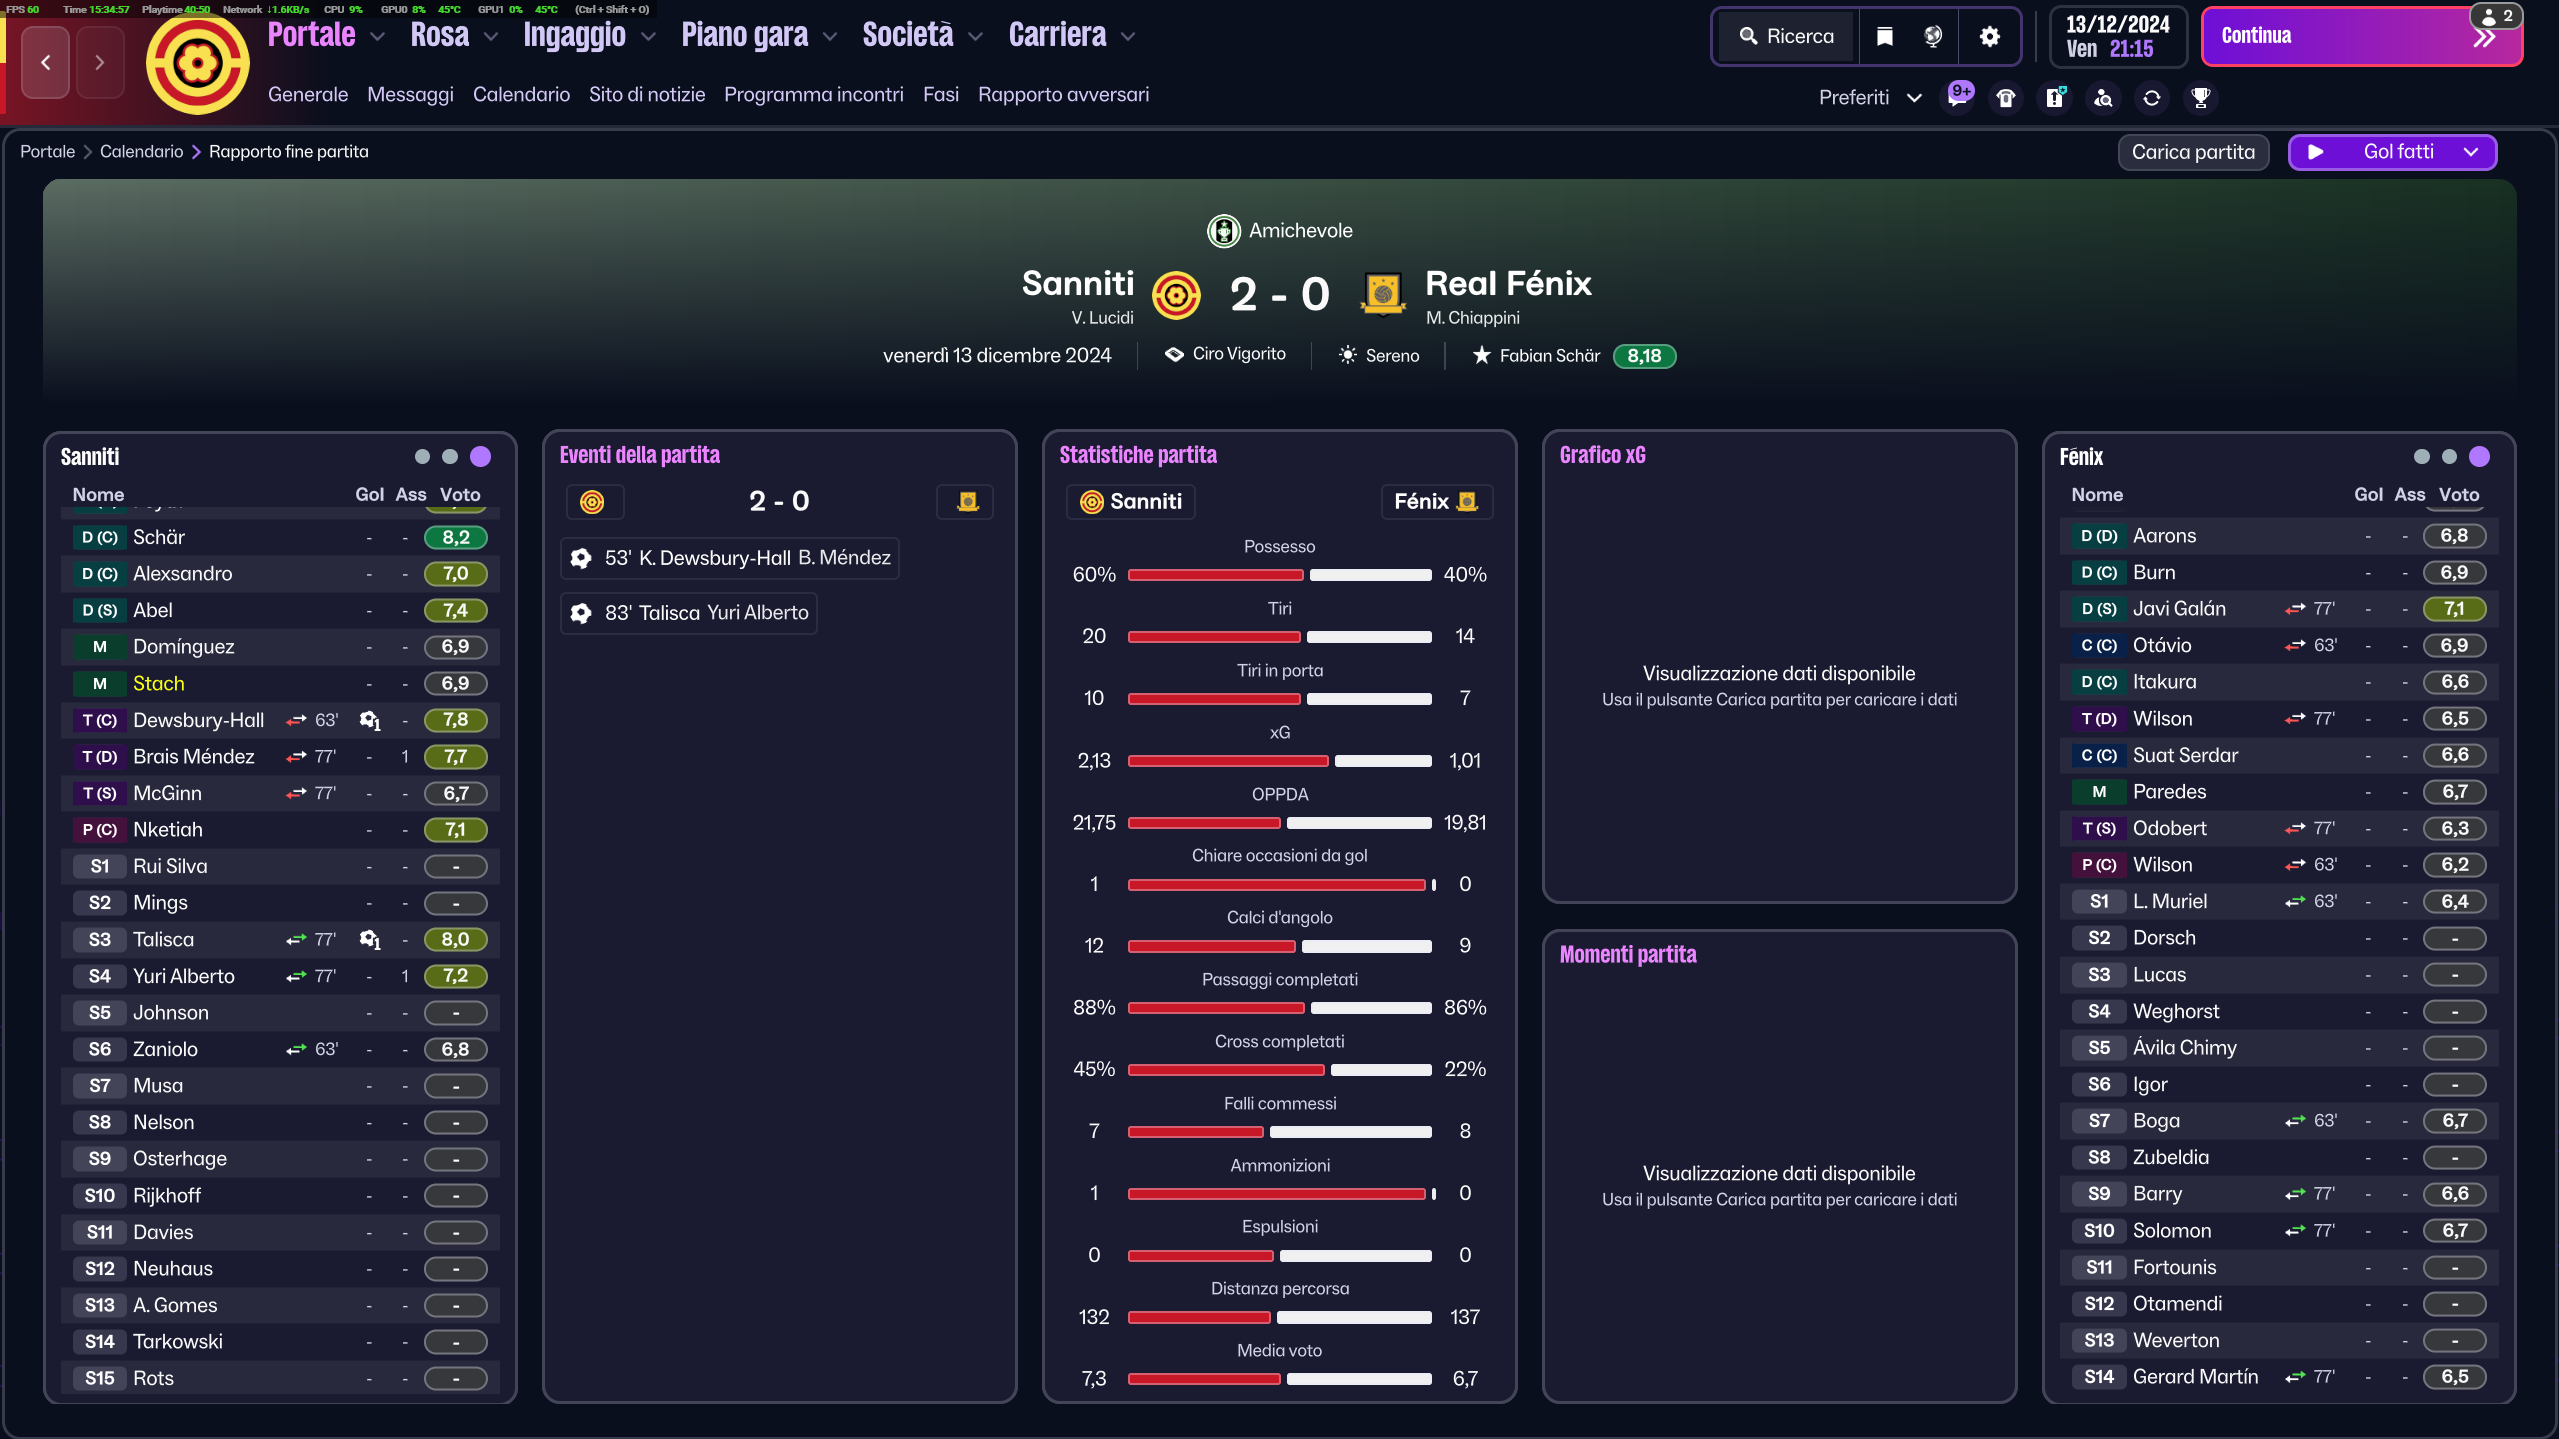Click the Continua button
The image size is (2559, 1439).
2361,37
